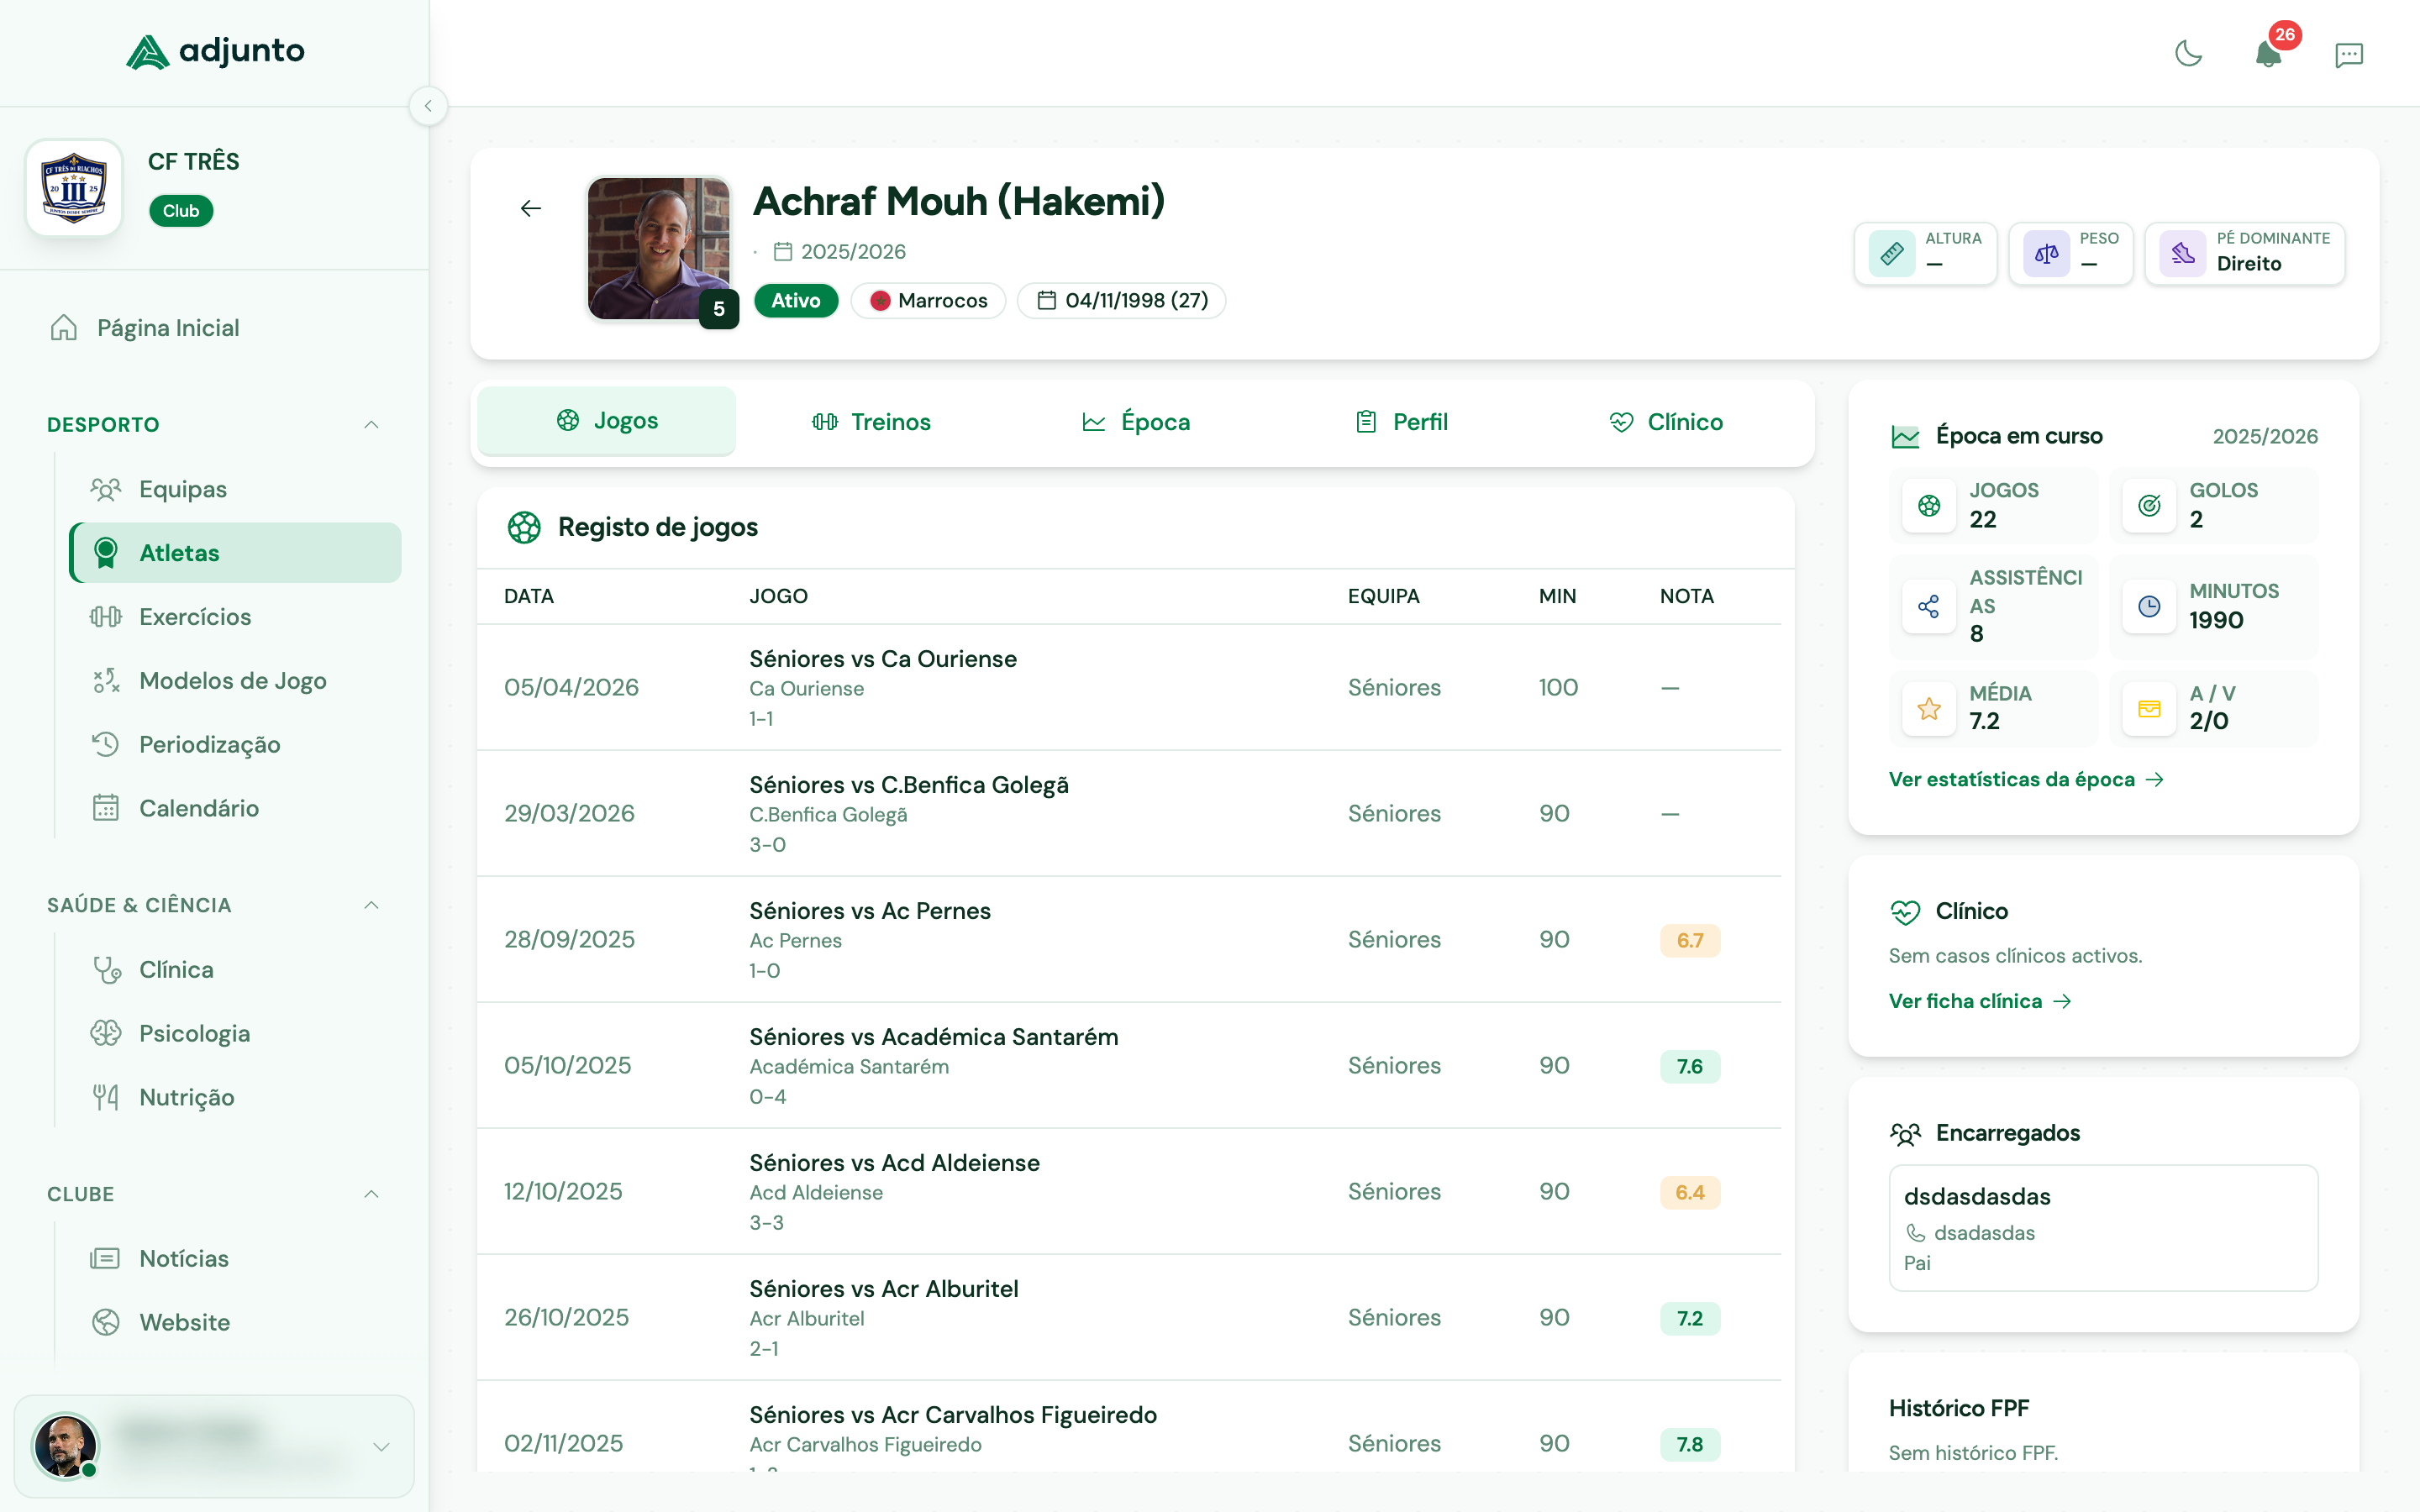2420x1512 pixels.
Task: Open Exercícios from the sidebar
Action: (x=196, y=617)
